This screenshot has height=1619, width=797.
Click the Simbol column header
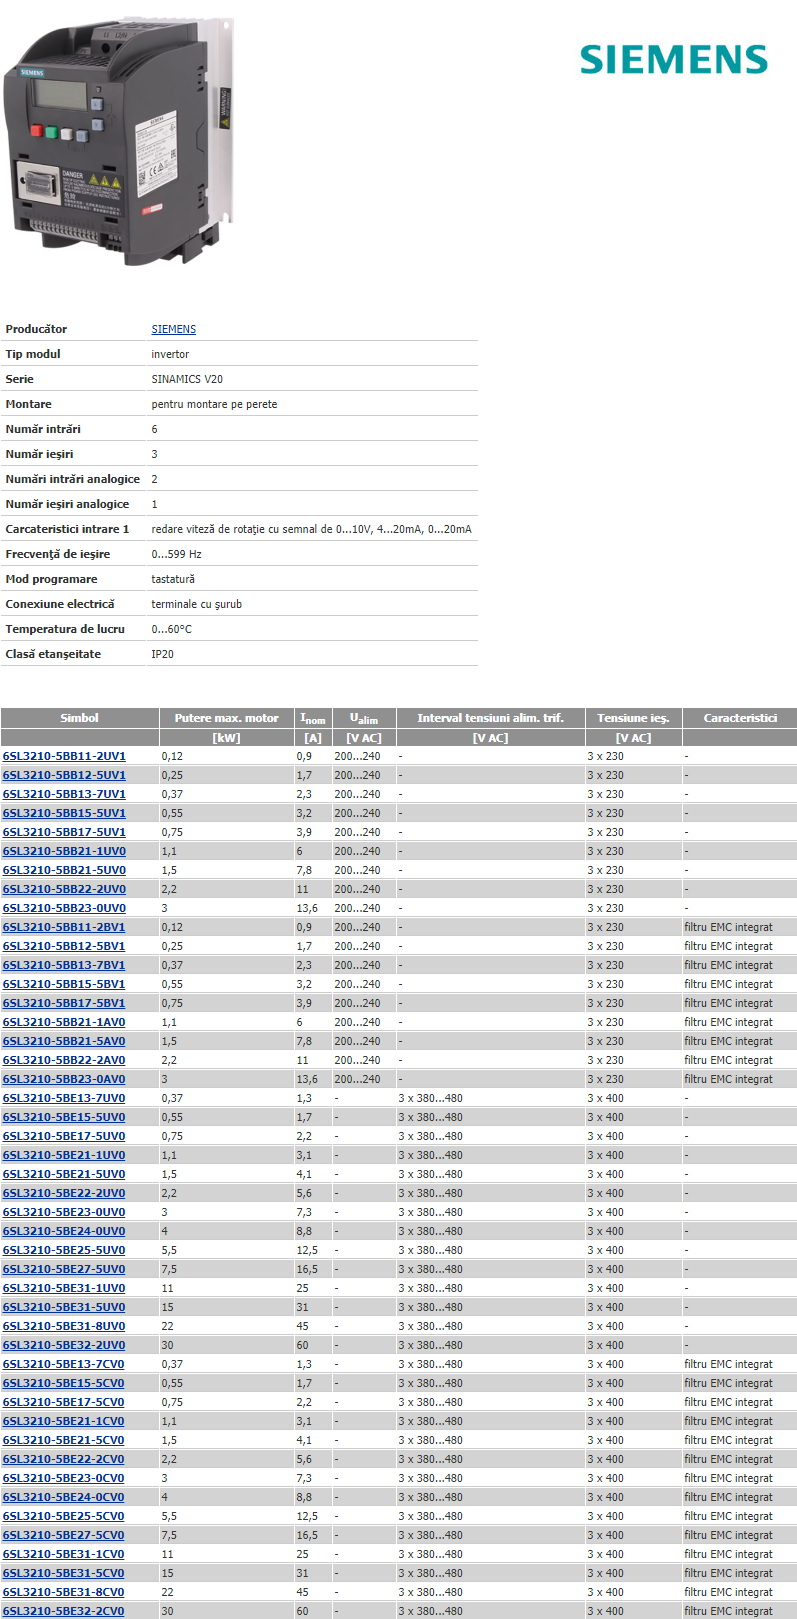click(x=79, y=718)
